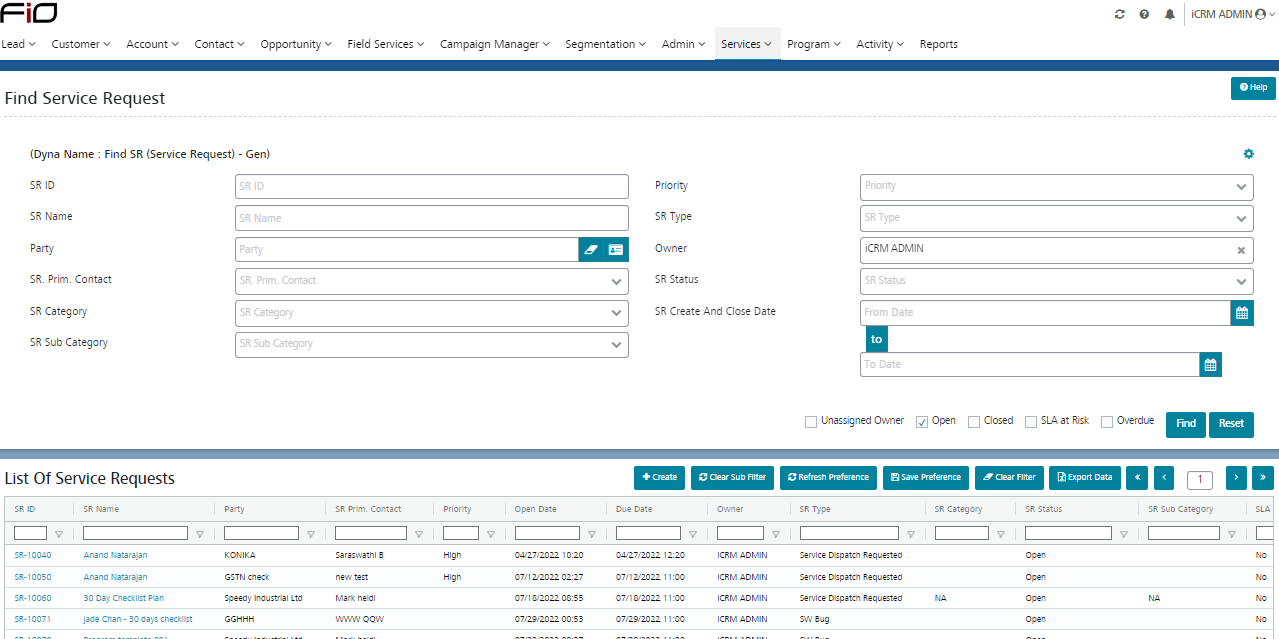Open the notifications bell icon

point(1169,15)
